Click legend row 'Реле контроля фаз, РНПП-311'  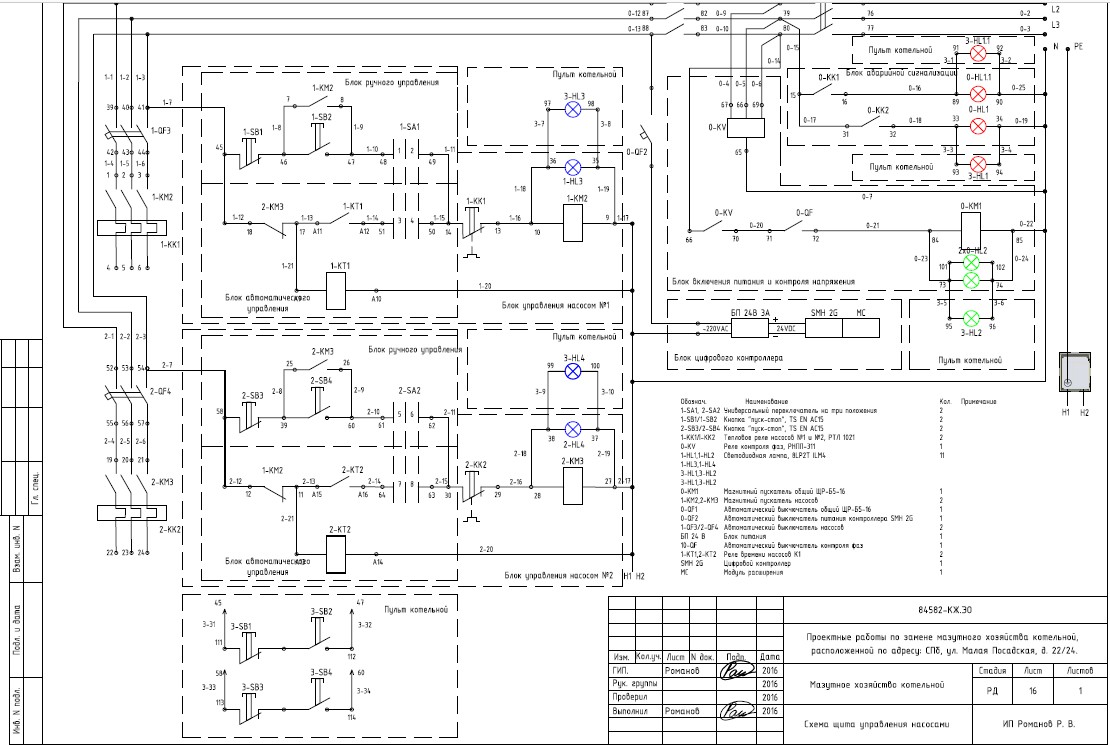point(769,447)
